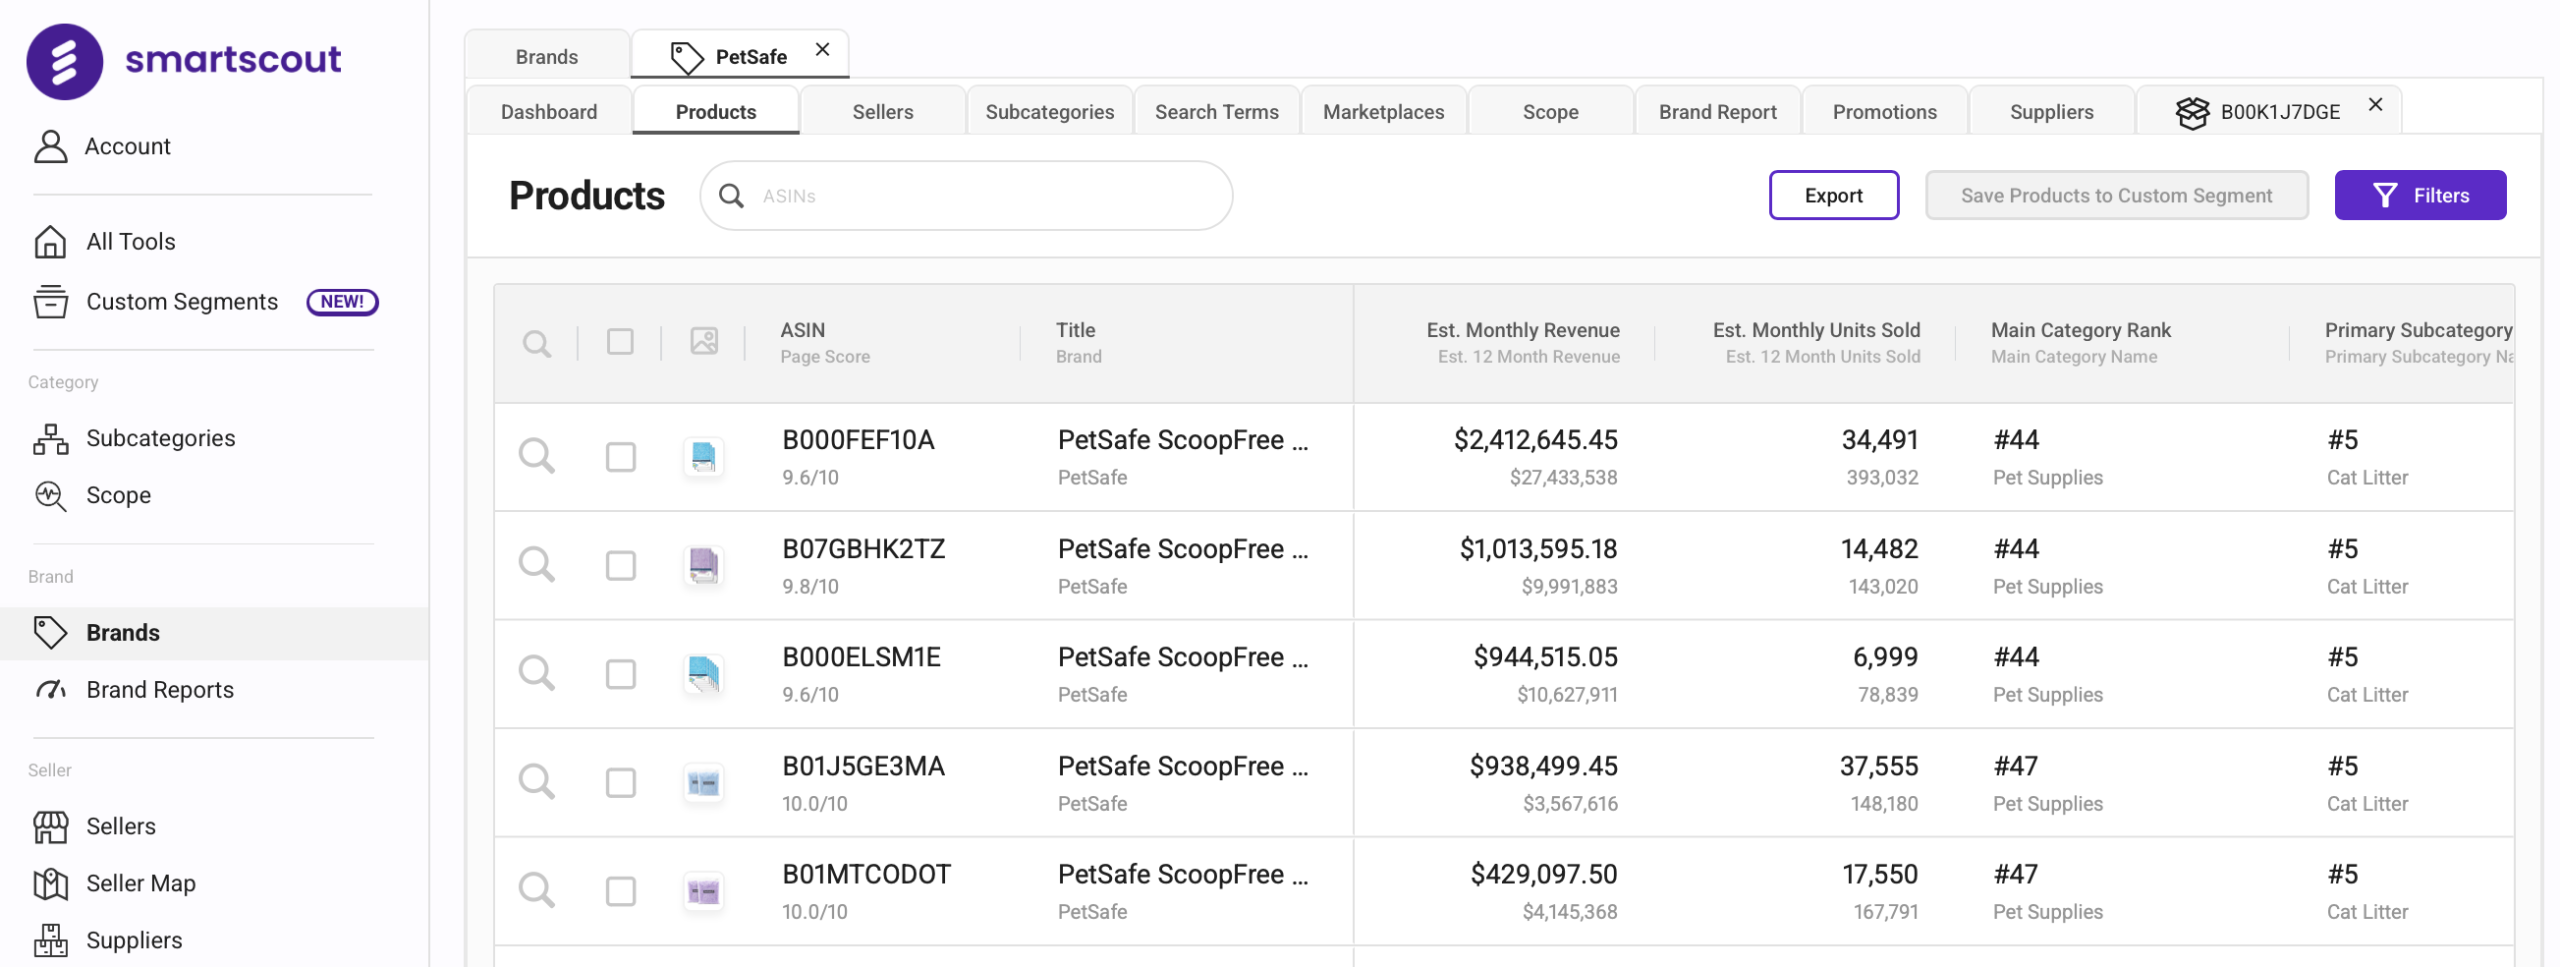Click the units value 37,555
2560x967 pixels.
(x=1879, y=766)
